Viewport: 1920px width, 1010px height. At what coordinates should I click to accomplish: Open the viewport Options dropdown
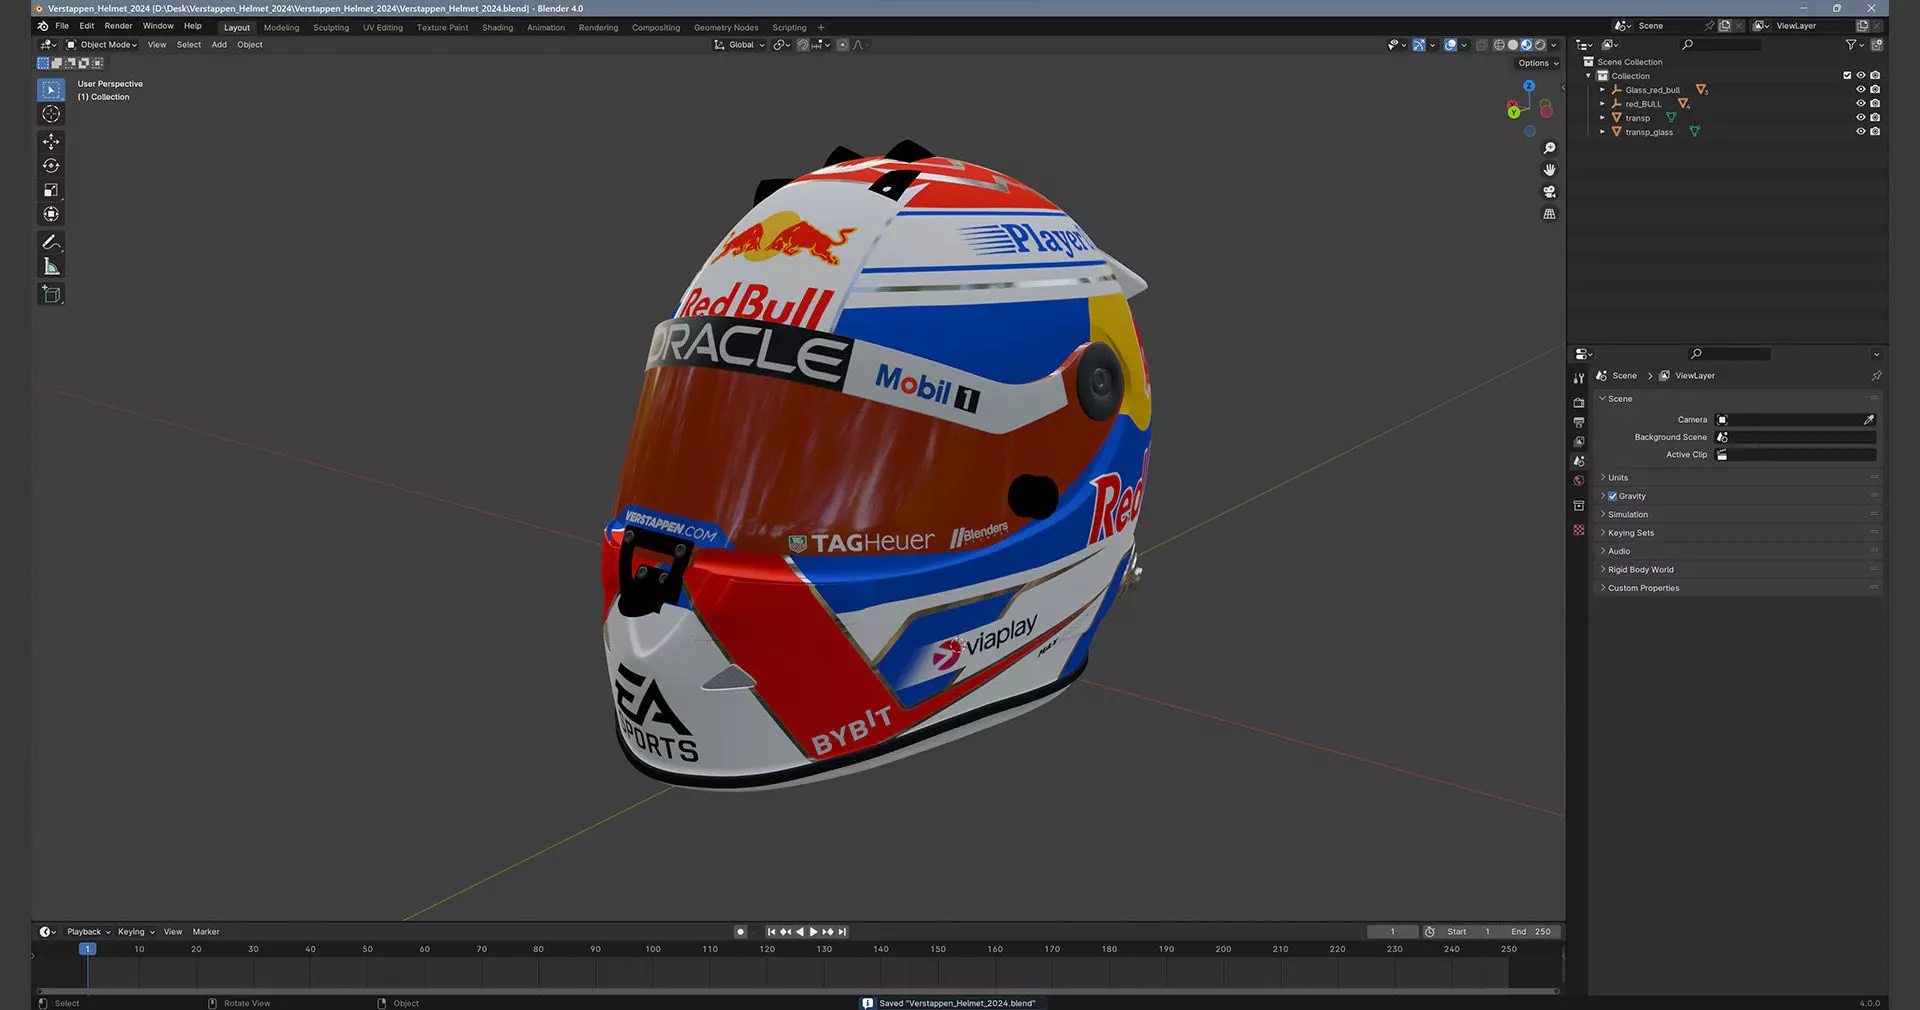[x=1538, y=63]
